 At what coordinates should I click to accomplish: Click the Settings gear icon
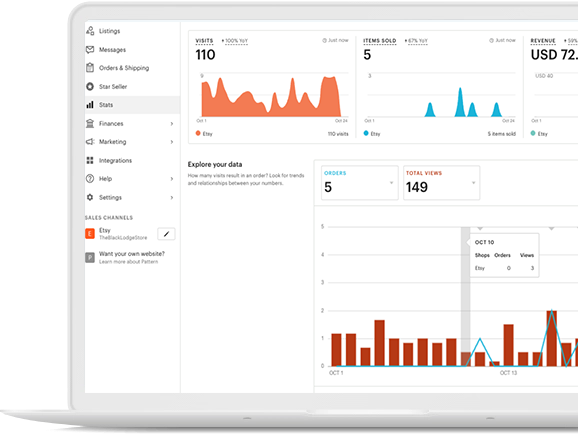[x=90, y=197]
